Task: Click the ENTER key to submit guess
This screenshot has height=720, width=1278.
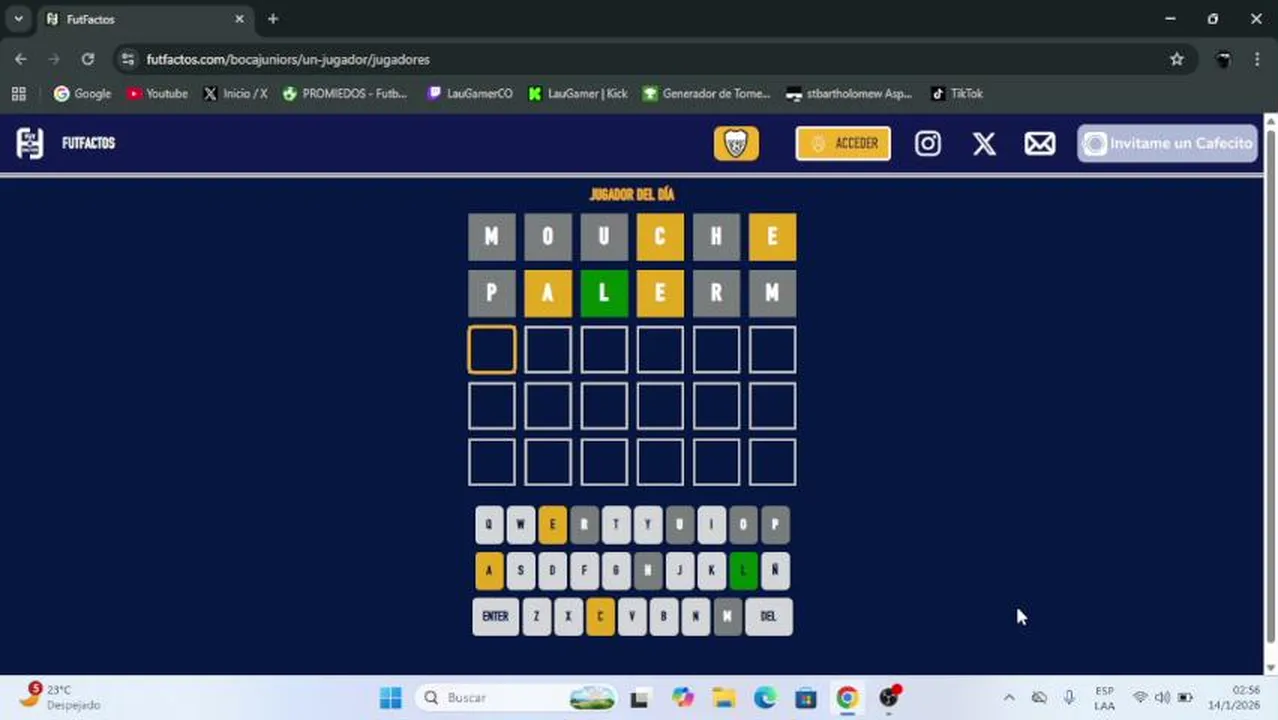Action: point(496,617)
